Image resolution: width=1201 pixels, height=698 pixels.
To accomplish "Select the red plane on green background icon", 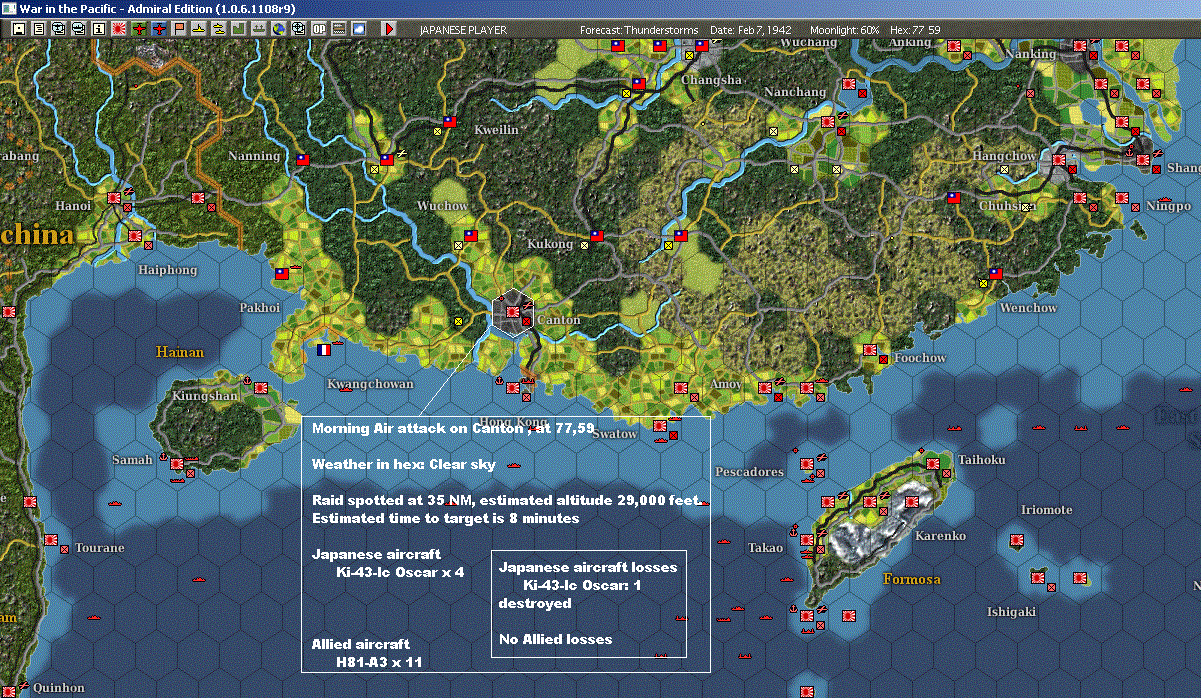I will pos(138,29).
